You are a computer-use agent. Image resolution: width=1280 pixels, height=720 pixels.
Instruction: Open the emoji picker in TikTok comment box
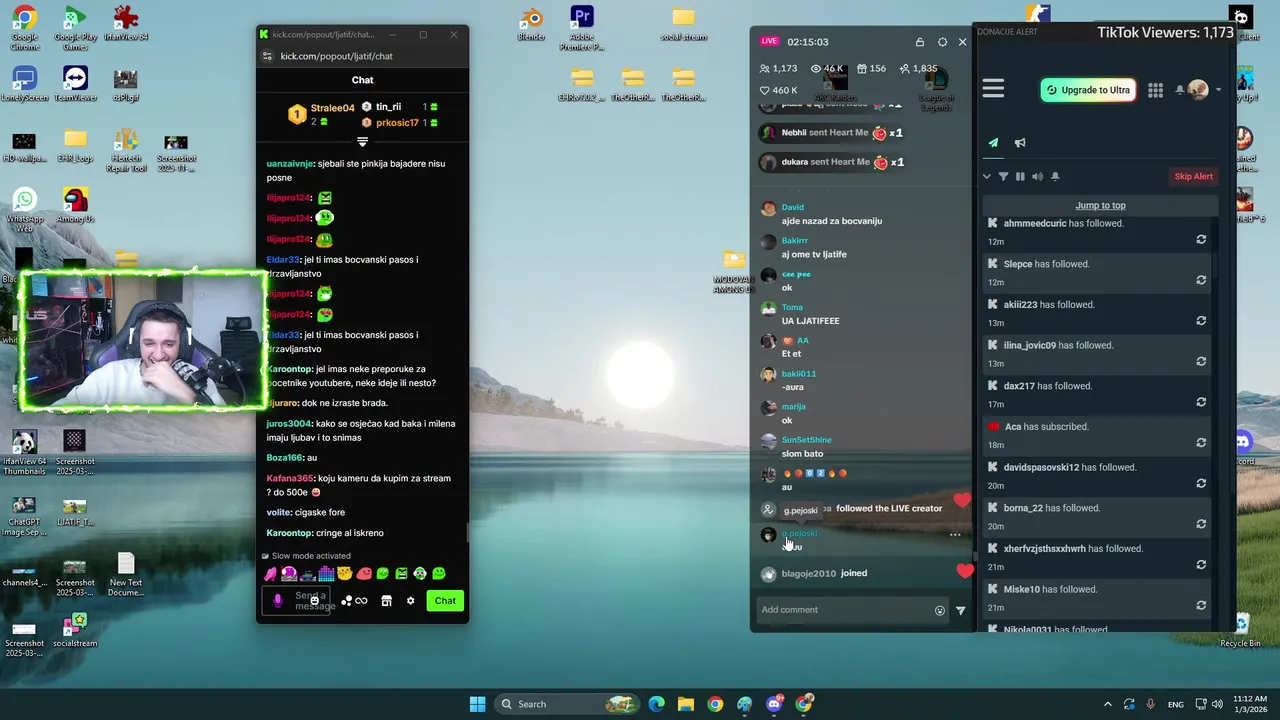click(939, 610)
